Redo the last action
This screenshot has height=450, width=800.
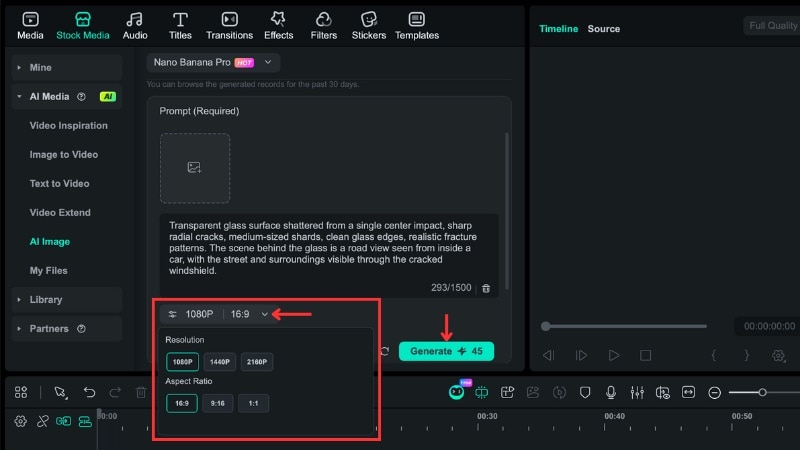click(x=115, y=392)
